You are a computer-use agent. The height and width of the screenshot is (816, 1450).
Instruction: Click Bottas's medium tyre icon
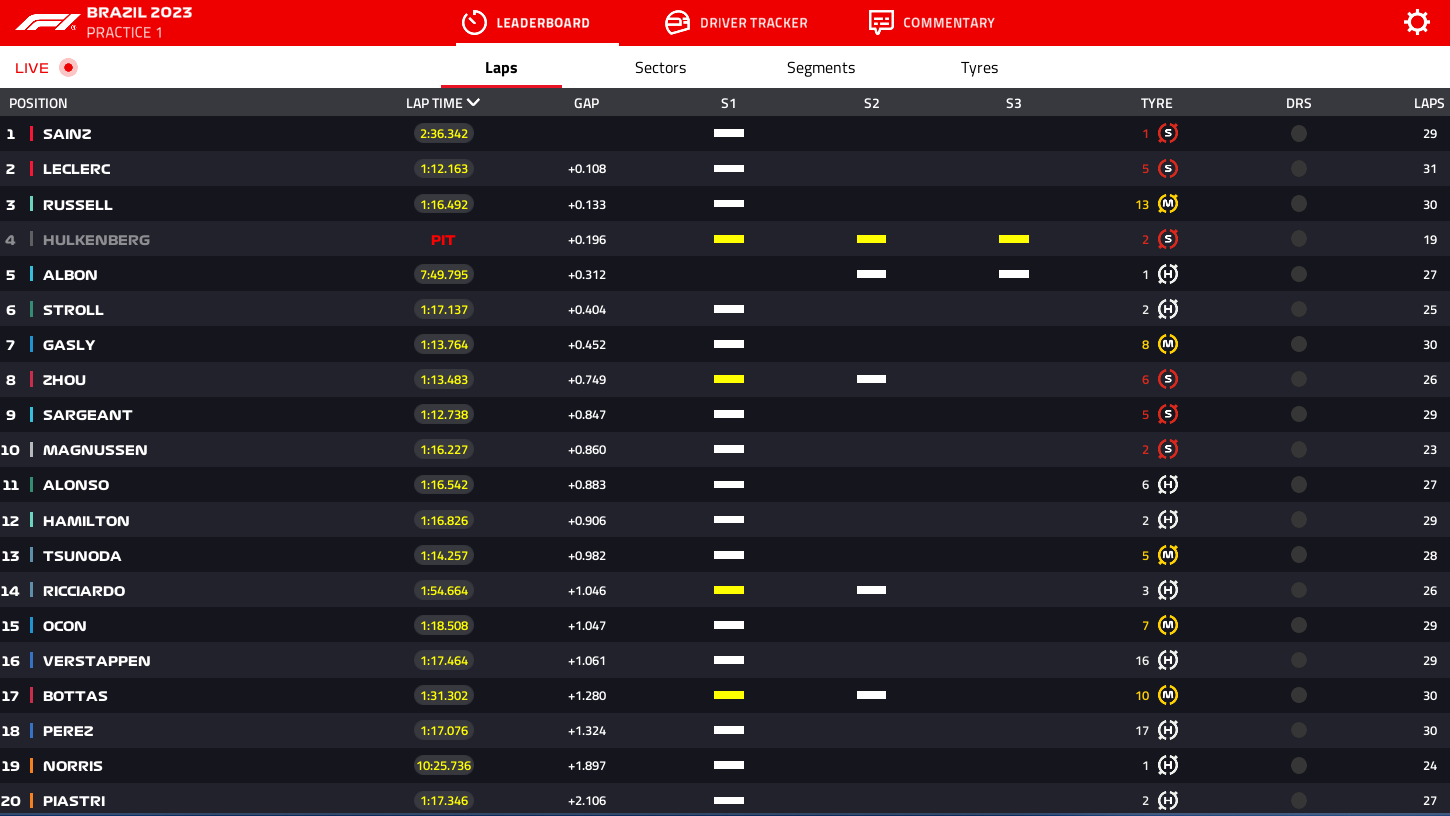click(1167, 695)
